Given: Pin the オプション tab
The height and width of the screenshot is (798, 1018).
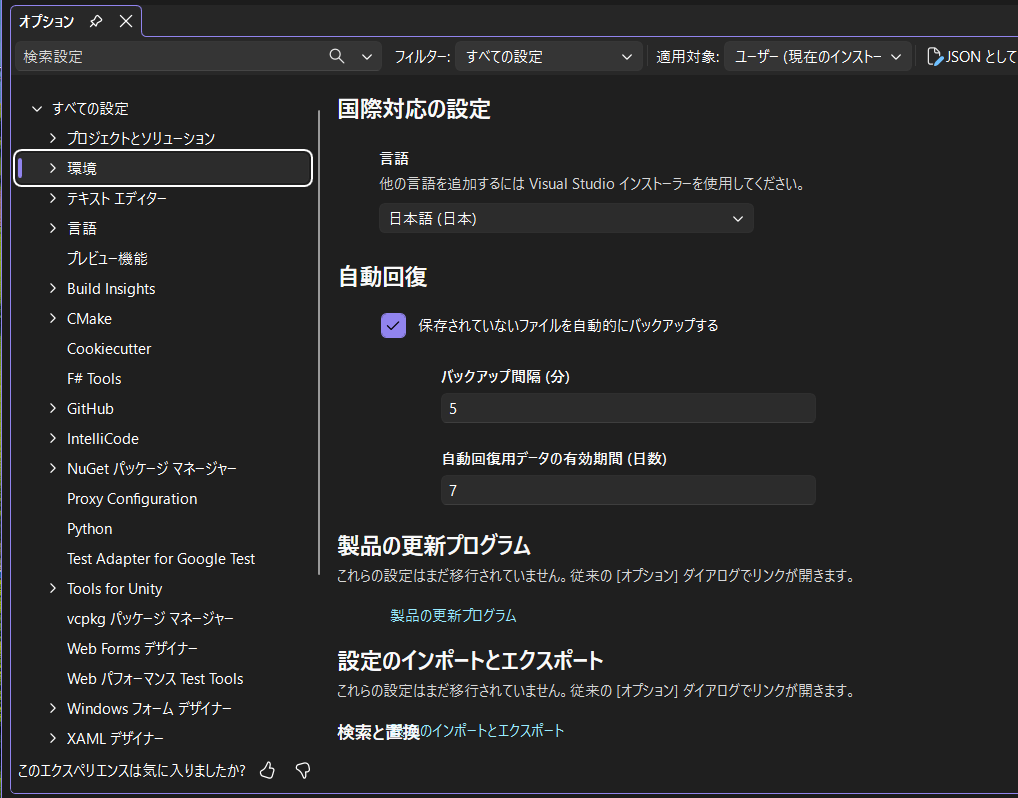Looking at the screenshot, I should click(x=95, y=21).
